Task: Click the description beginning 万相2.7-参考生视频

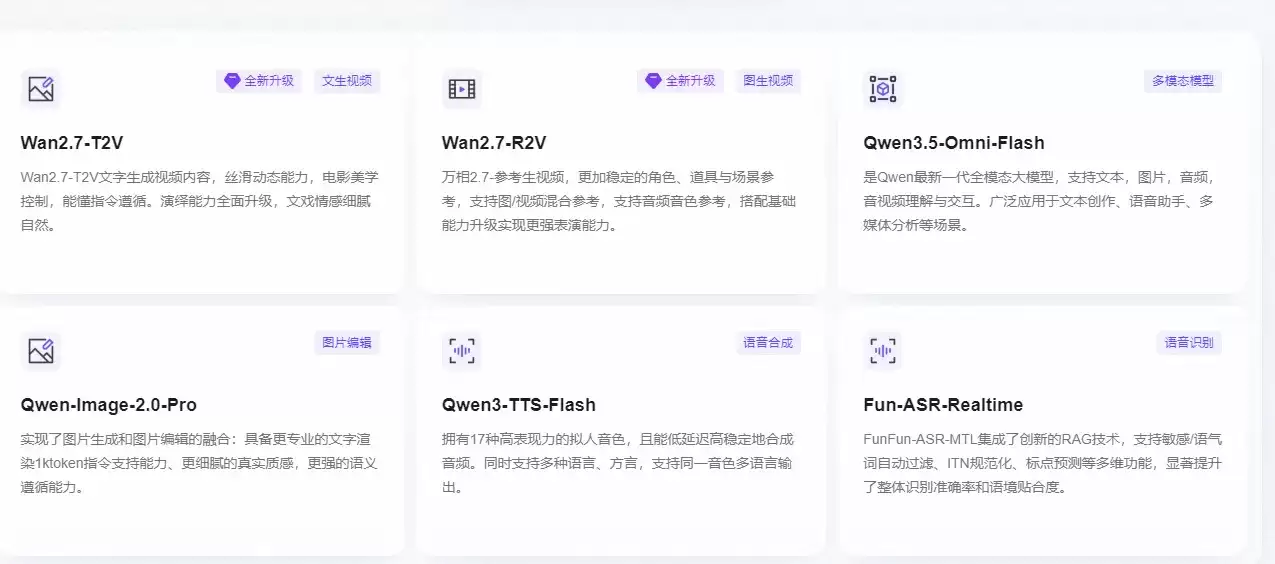Action: [x=621, y=201]
